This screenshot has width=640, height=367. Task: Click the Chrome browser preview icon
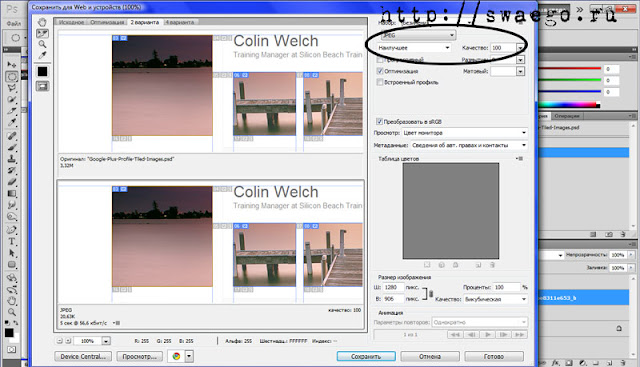click(x=176, y=356)
